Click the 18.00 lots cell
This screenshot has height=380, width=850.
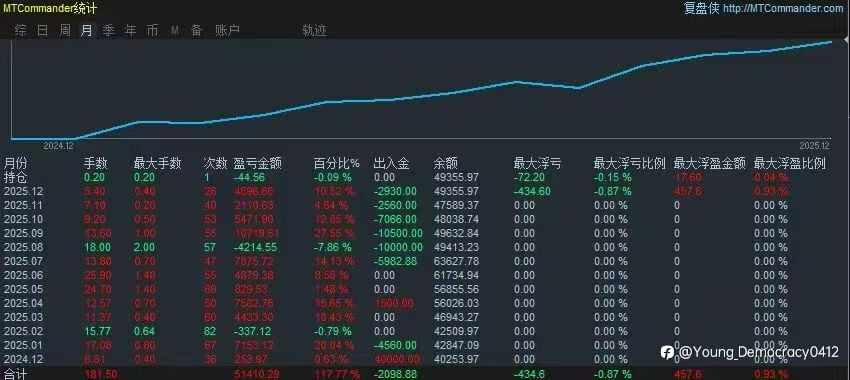point(98,247)
